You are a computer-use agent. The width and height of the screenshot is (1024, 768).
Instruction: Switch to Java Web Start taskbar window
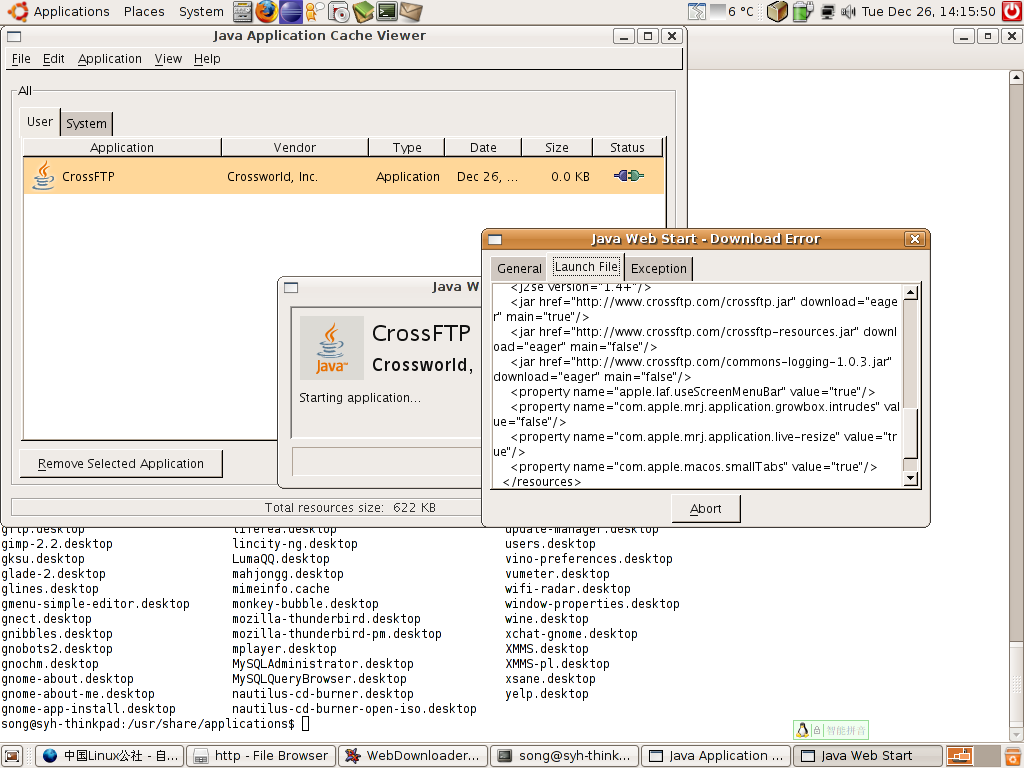pyautogui.click(x=868, y=756)
